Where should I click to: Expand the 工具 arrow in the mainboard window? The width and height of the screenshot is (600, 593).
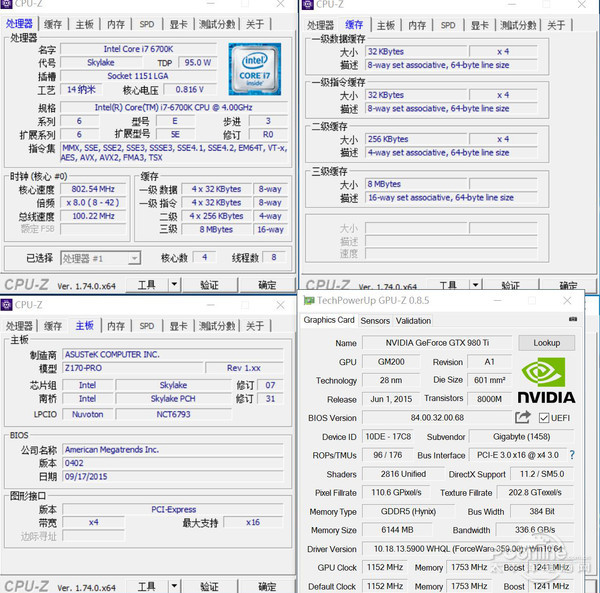(174, 585)
